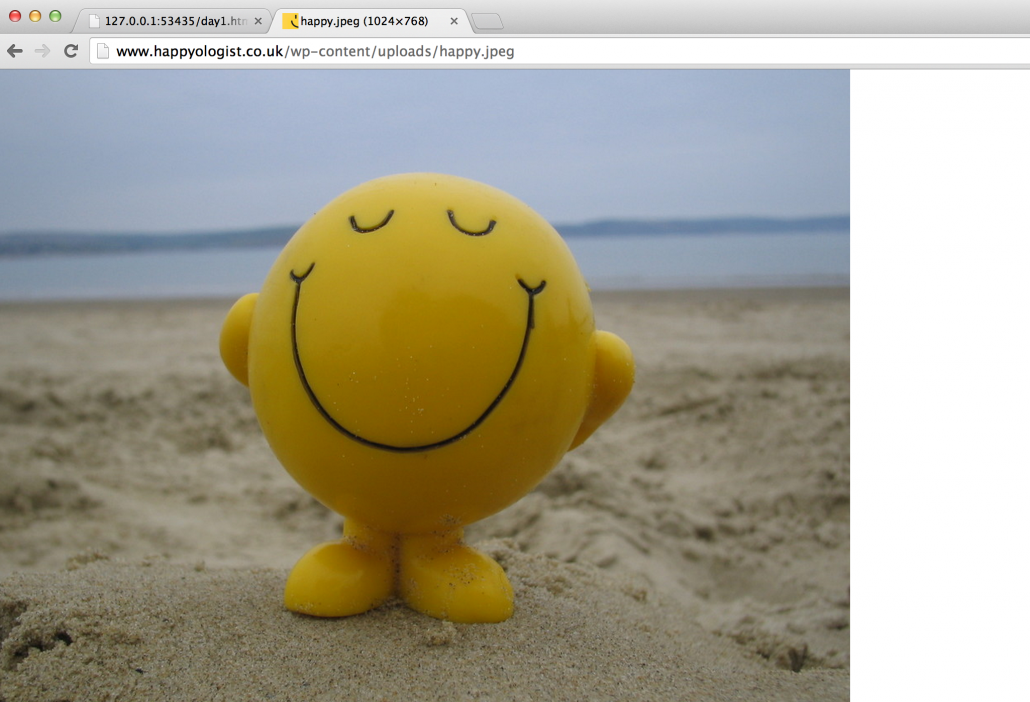
Task: Click the www.happyologist.co.uk domain in the URL
Action: [x=199, y=51]
